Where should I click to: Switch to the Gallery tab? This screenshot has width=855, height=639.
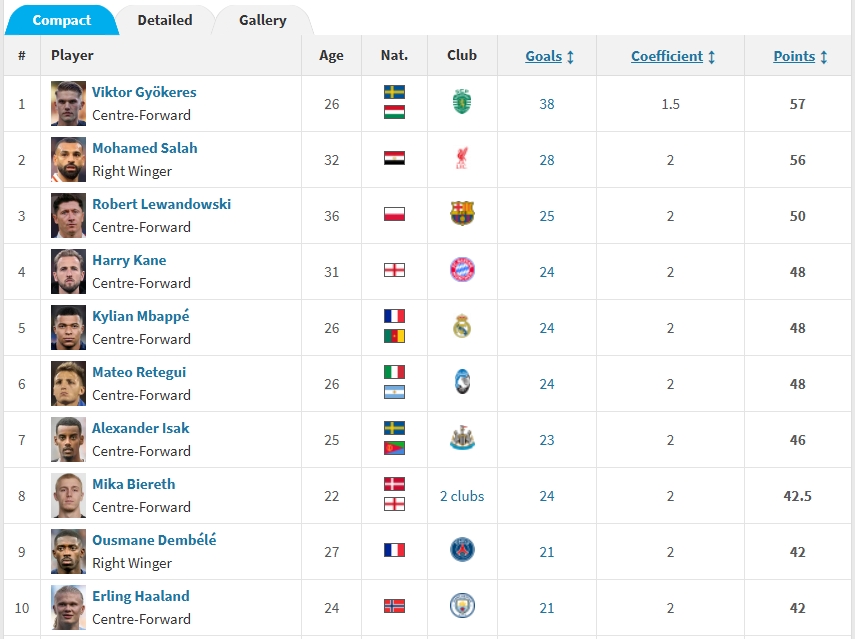tap(262, 20)
